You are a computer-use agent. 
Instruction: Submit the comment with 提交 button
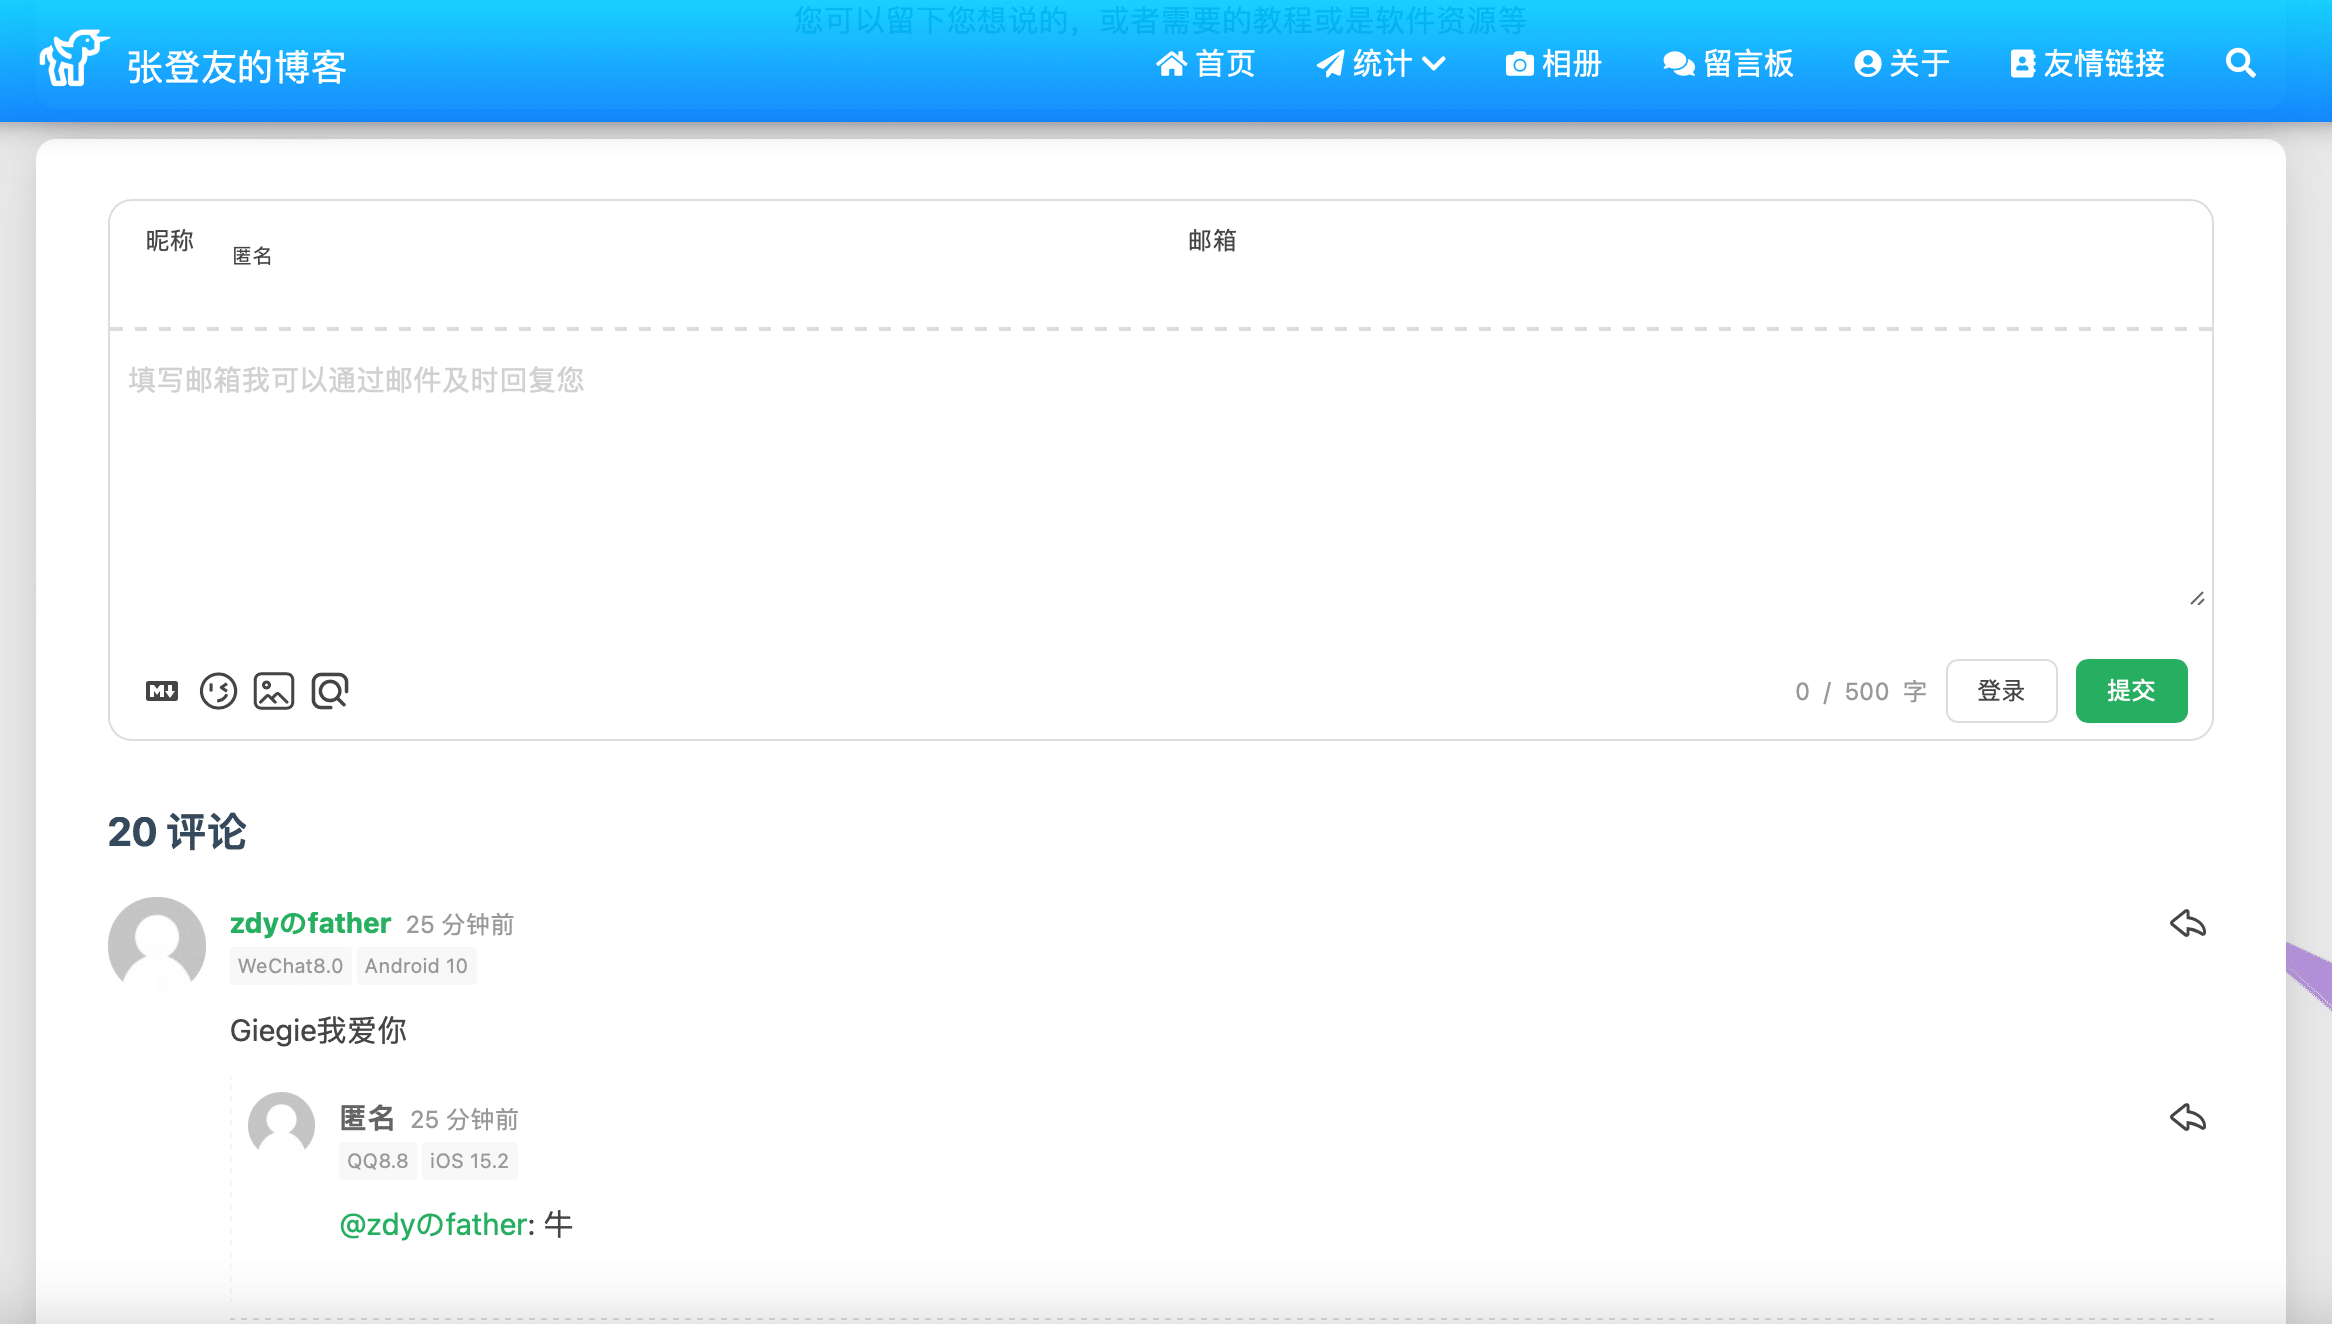pos(2131,691)
